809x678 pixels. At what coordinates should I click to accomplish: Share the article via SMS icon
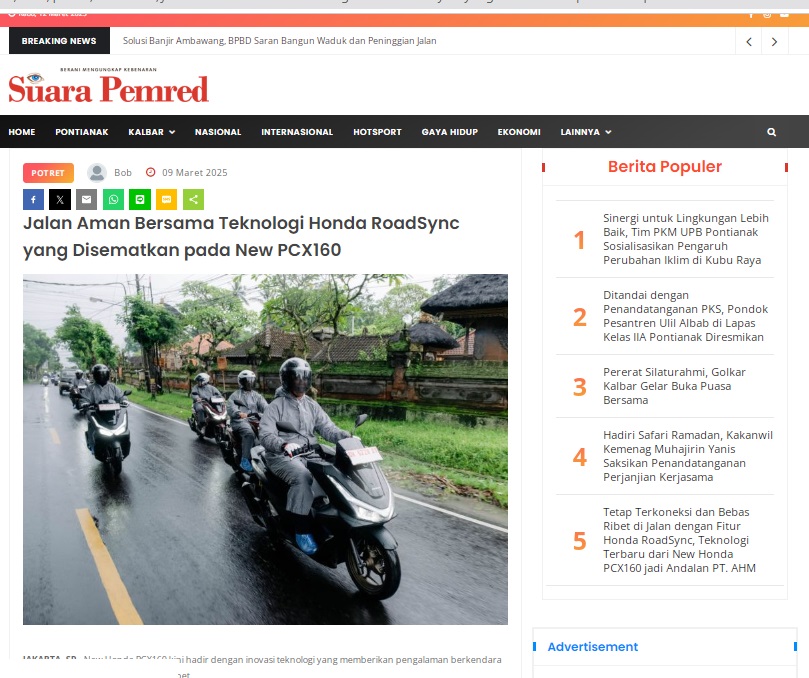167,200
